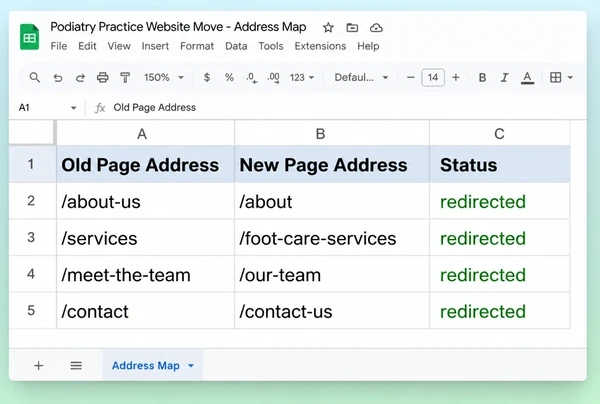This screenshot has height=404, width=600.
Task: Click the search menus magnifier icon
Action: pos(34,78)
